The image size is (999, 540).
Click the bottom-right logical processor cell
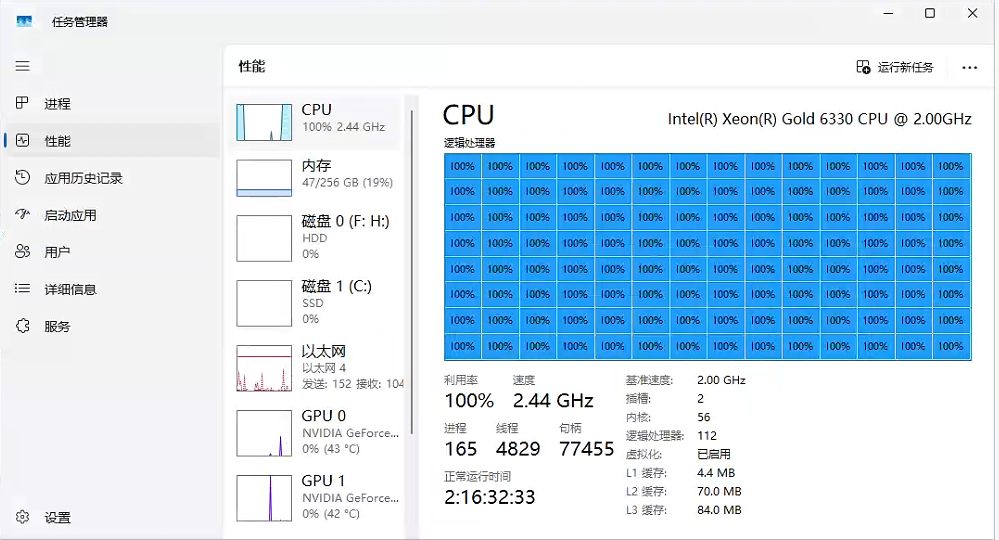951,346
